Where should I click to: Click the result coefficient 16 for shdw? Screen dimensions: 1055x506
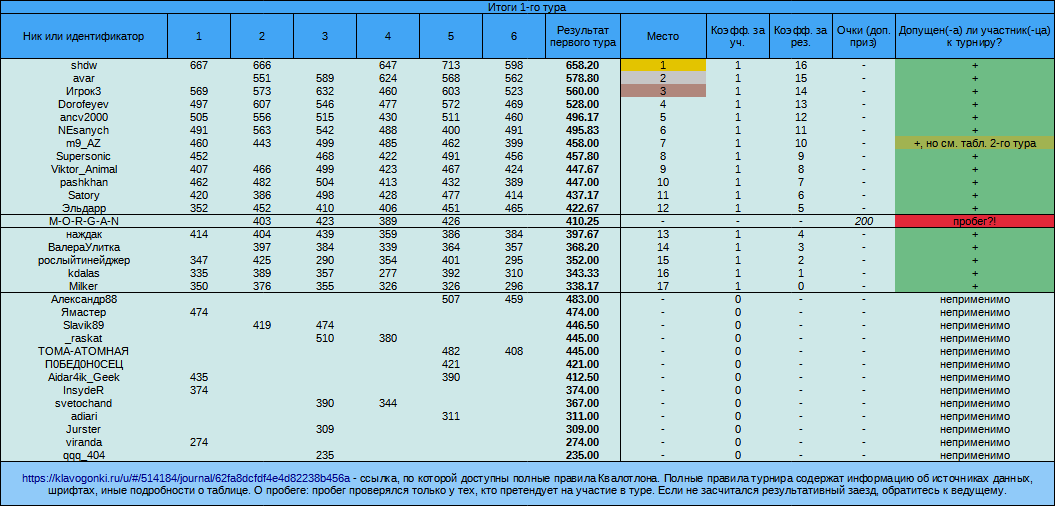801,65
